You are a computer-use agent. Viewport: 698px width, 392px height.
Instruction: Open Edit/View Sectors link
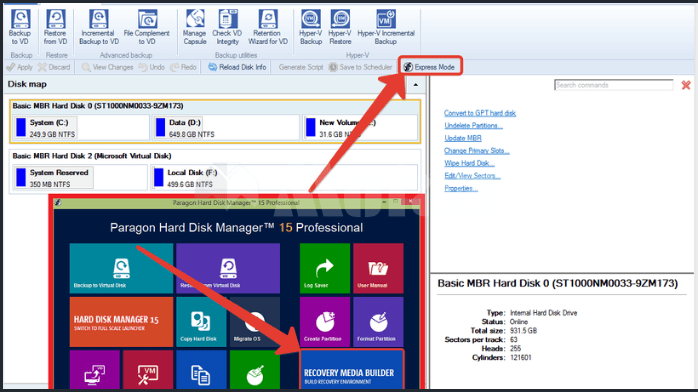472,176
